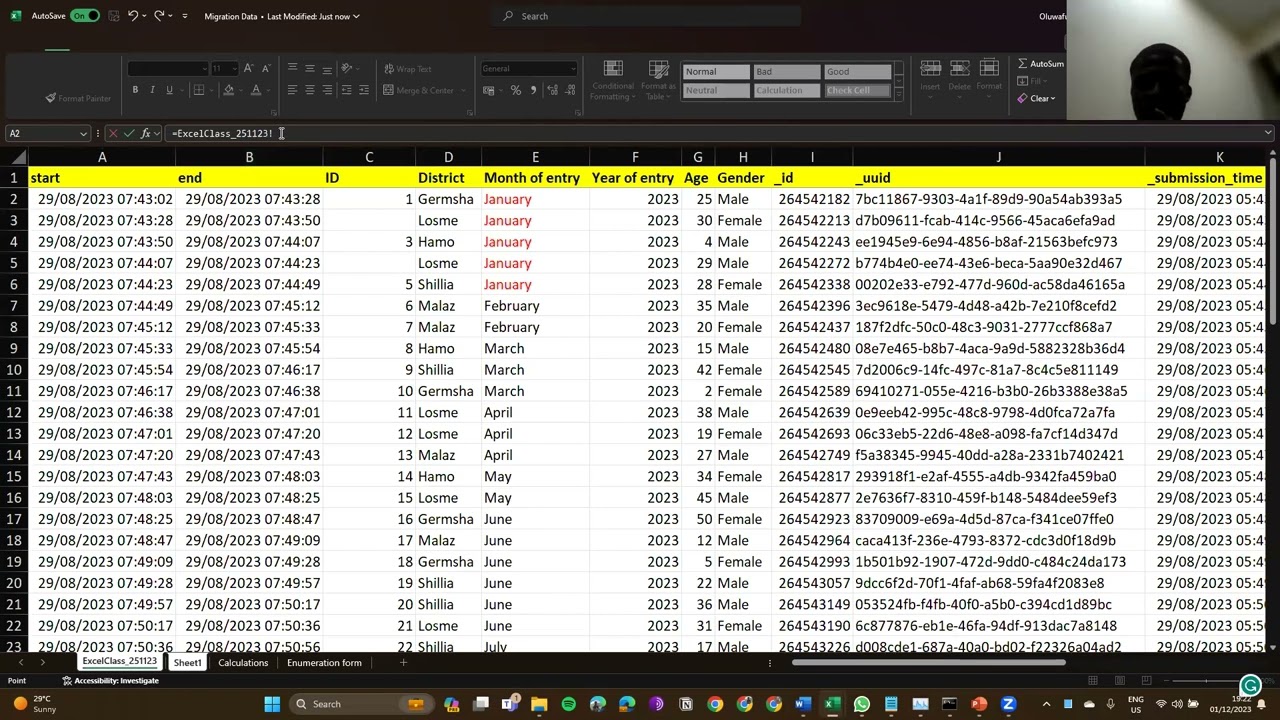Open Conditional Formatting menu
Image resolution: width=1280 pixels, height=720 pixels.
613,81
